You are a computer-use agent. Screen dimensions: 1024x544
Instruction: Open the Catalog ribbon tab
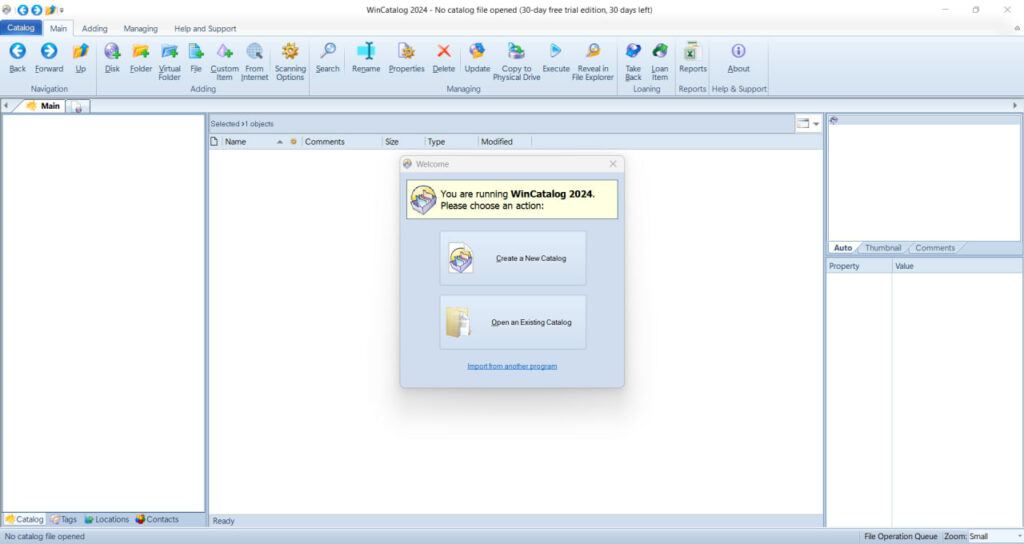click(21, 27)
